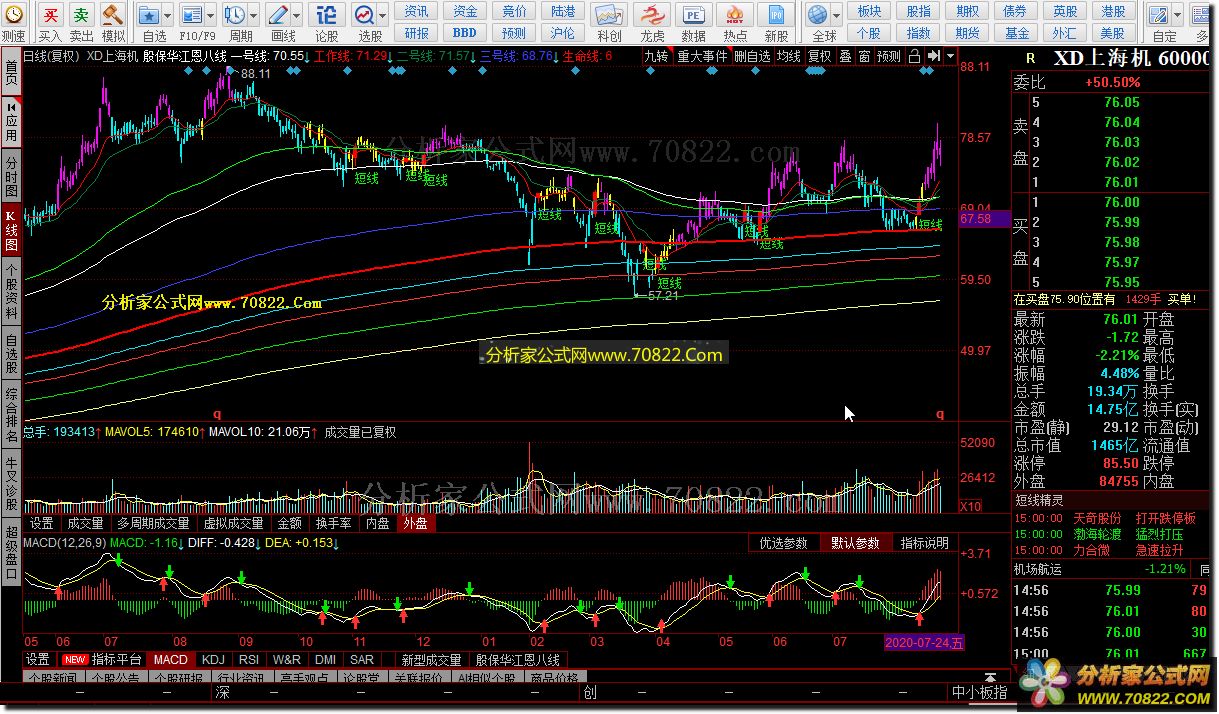Toggle 复权 price adjustment
The width and height of the screenshot is (1219, 714).
tap(820, 57)
